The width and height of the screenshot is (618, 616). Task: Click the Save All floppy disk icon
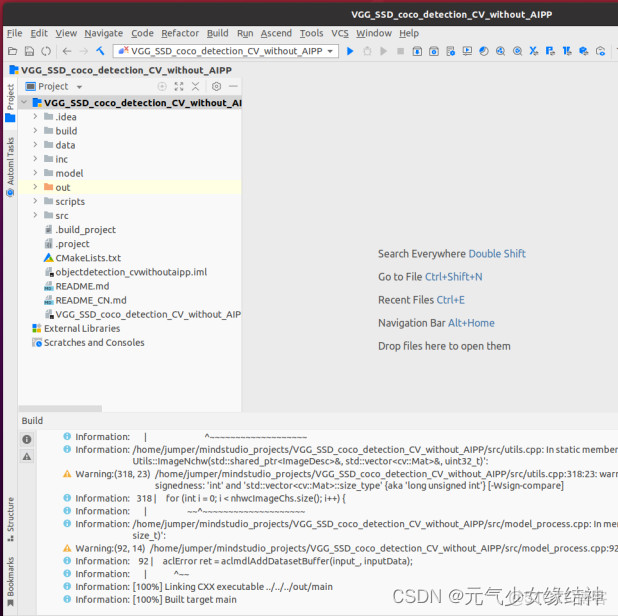coord(30,51)
